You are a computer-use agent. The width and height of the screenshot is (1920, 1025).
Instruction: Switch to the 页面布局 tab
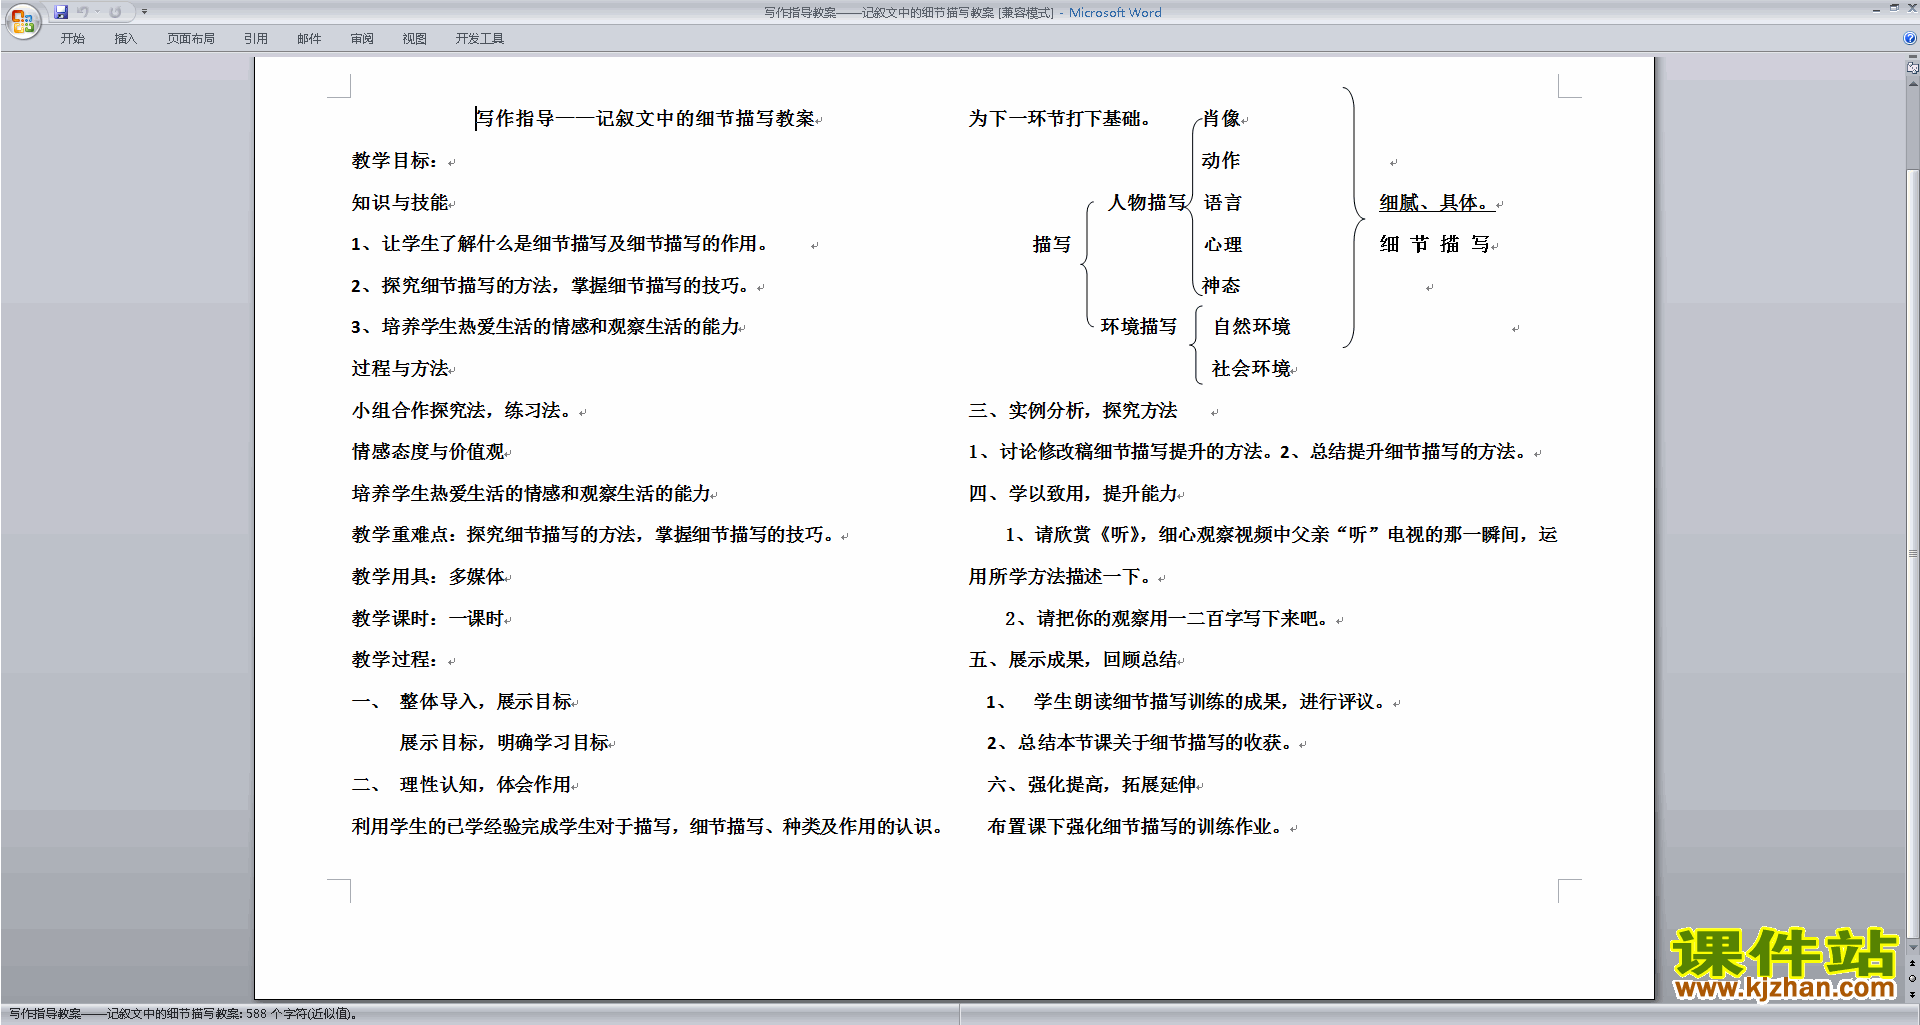(x=191, y=39)
